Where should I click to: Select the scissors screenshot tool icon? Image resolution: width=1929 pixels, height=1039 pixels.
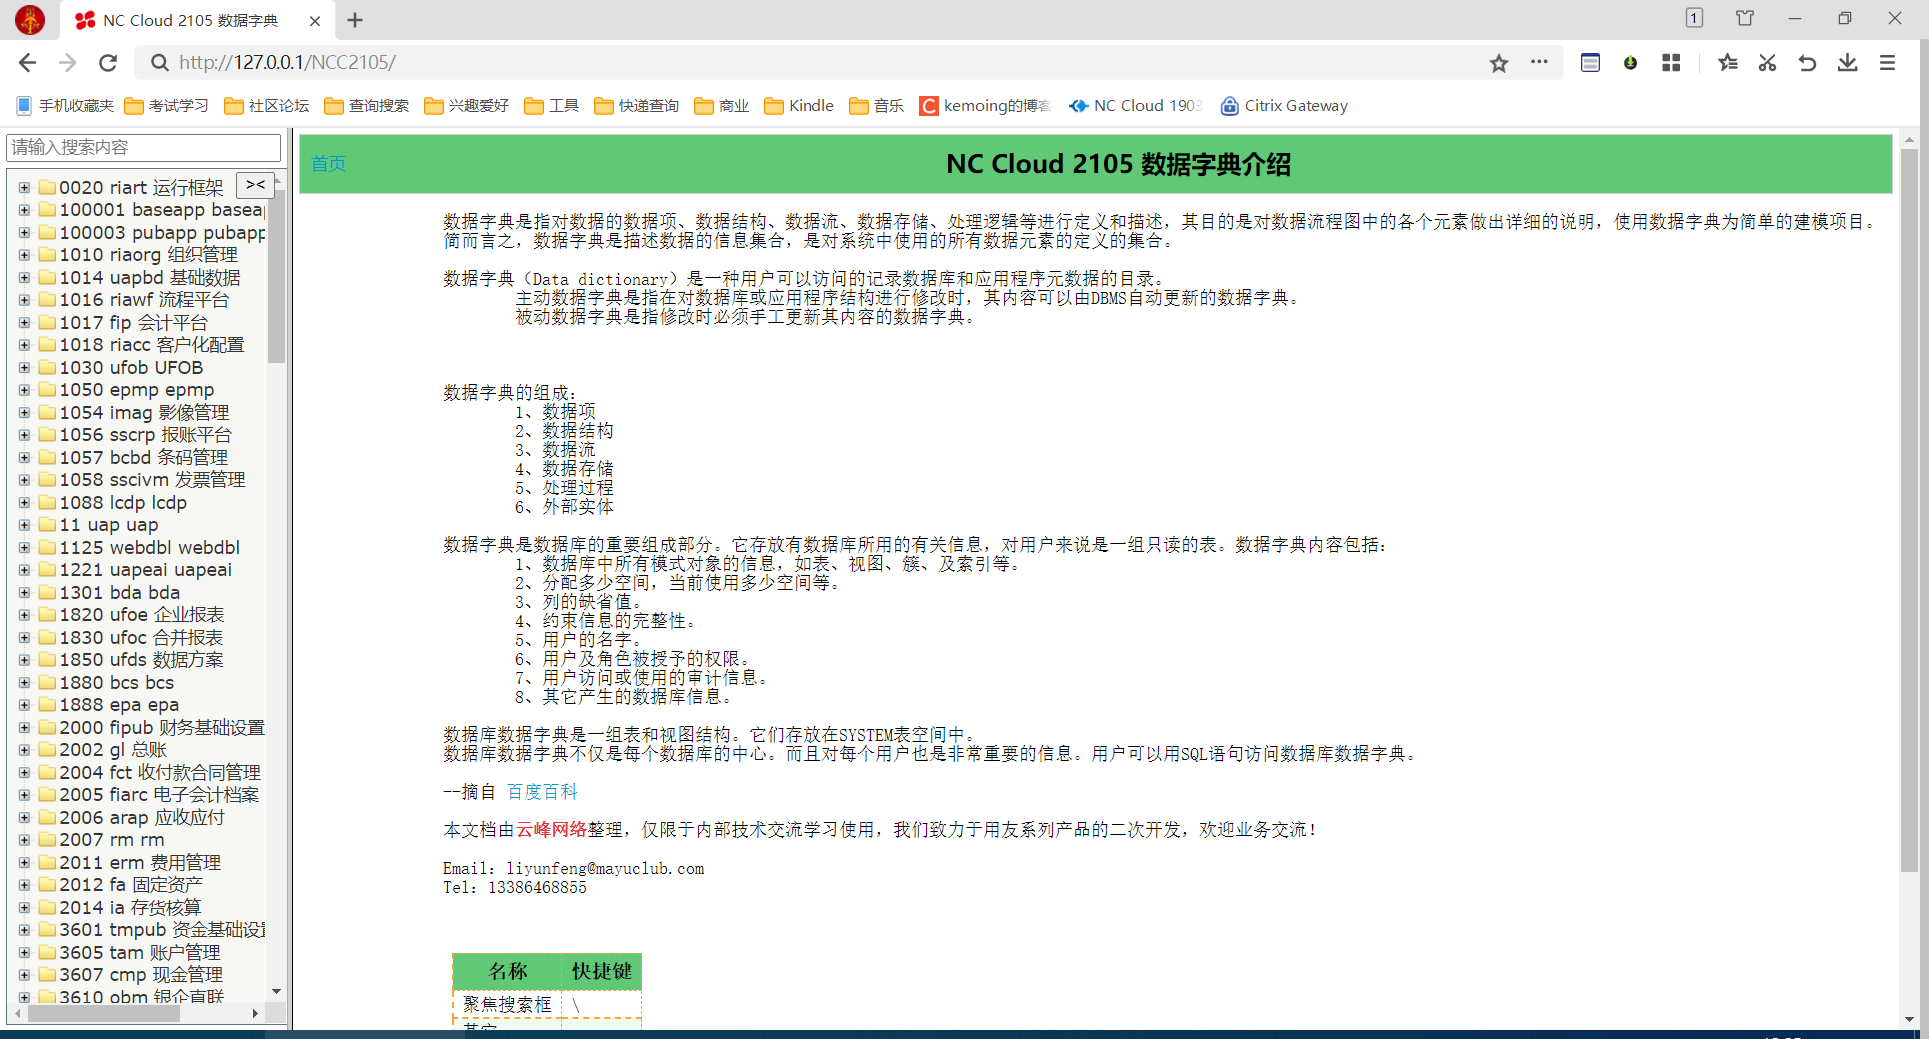[x=1767, y=62]
